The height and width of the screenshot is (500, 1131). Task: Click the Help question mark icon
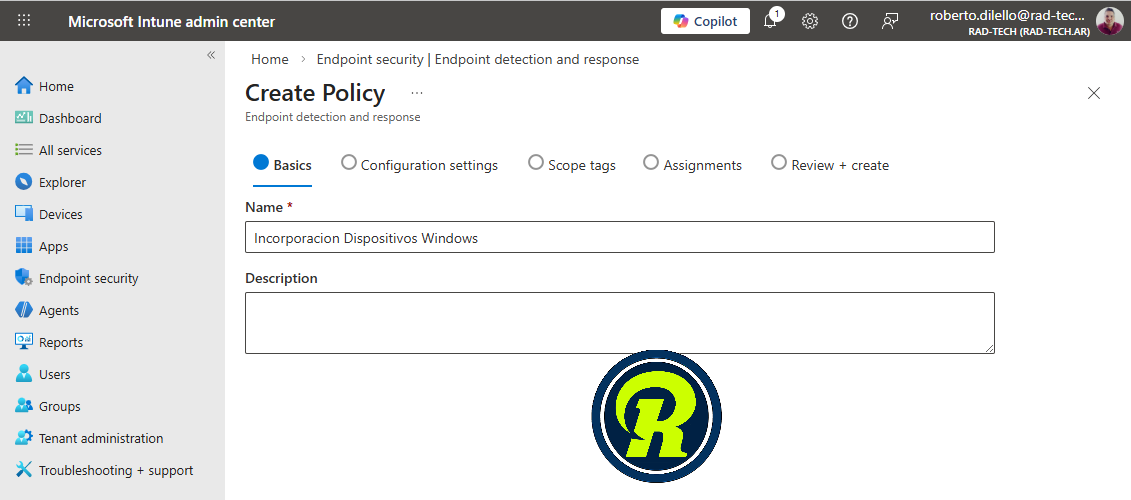[x=850, y=21]
